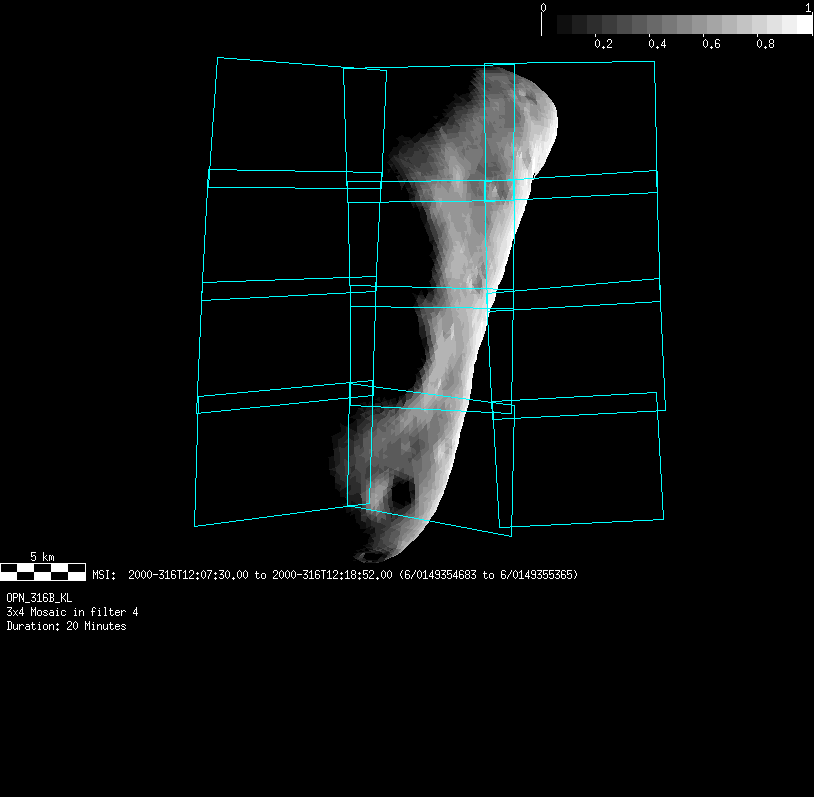Viewport: 814px width, 797px height.
Task: Click the 'MSI:' instrument label
Action: [x=104, y=575]
